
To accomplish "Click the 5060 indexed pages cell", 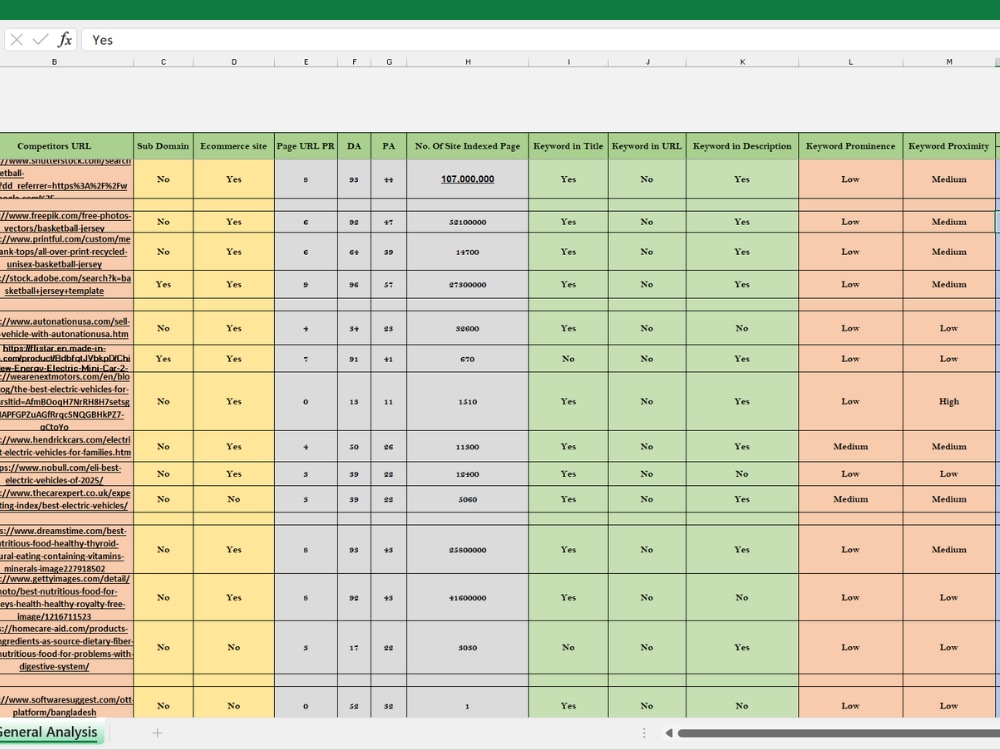I will point(467,499).
